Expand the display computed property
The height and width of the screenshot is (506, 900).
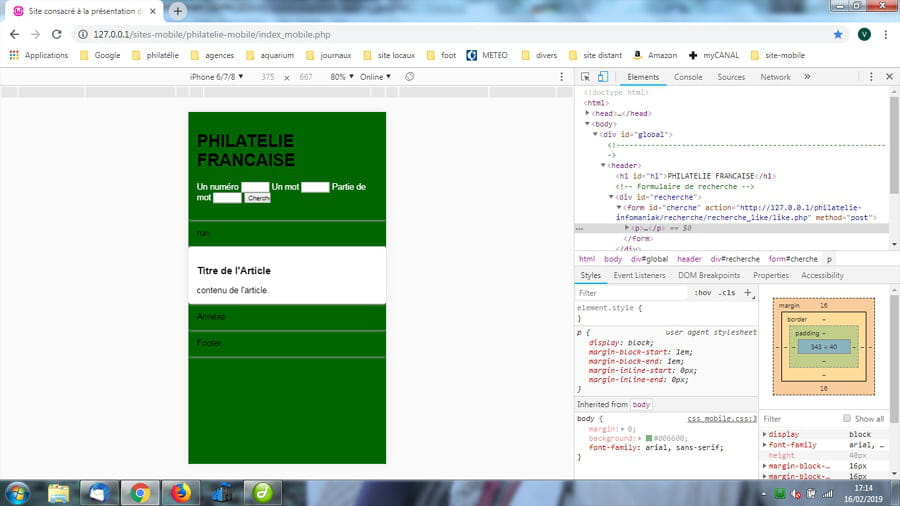[765, 434]
